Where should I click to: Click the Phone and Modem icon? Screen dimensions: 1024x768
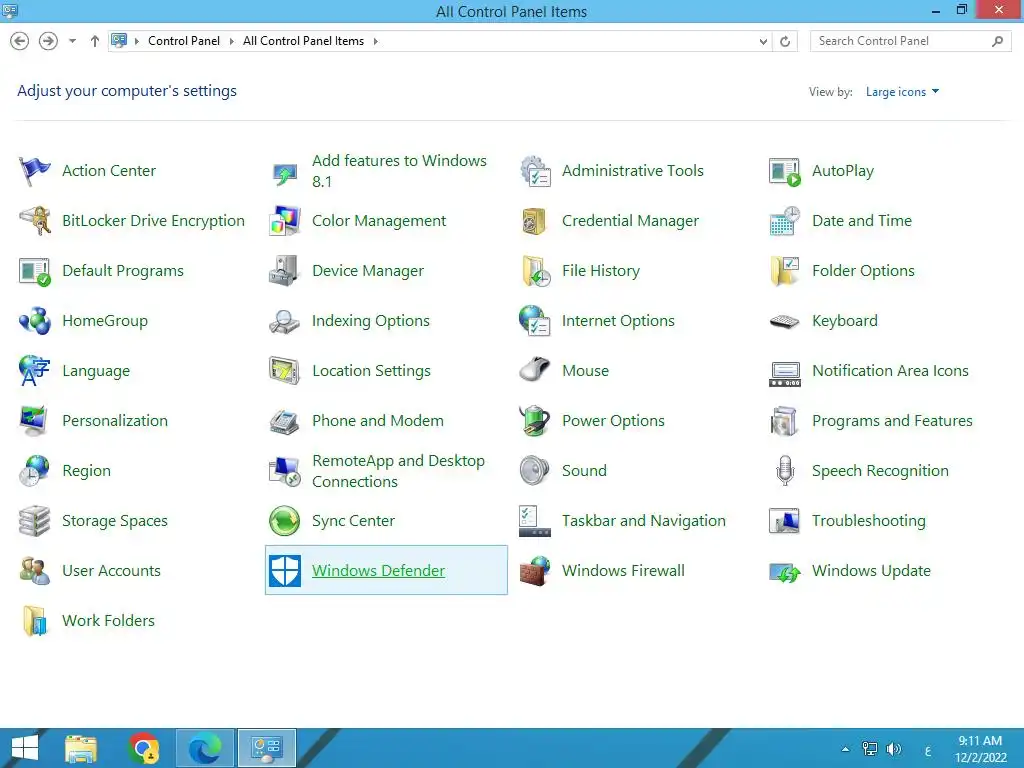(285, 421)
